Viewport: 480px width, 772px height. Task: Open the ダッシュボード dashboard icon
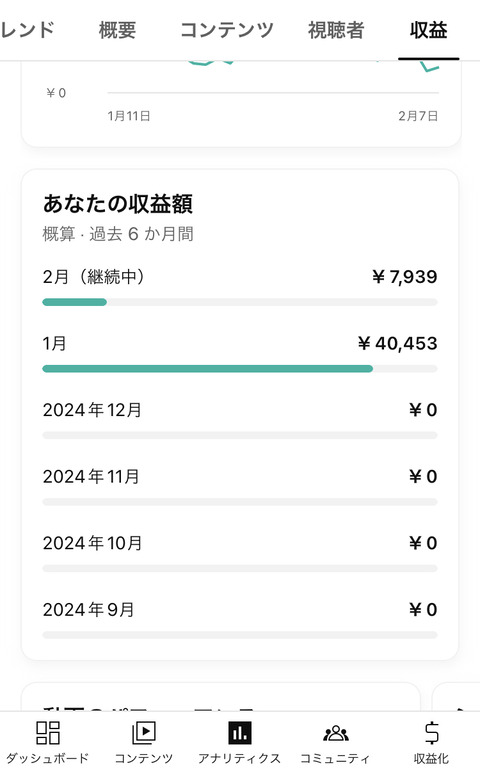pyautogui.click(x=48, y=733)
